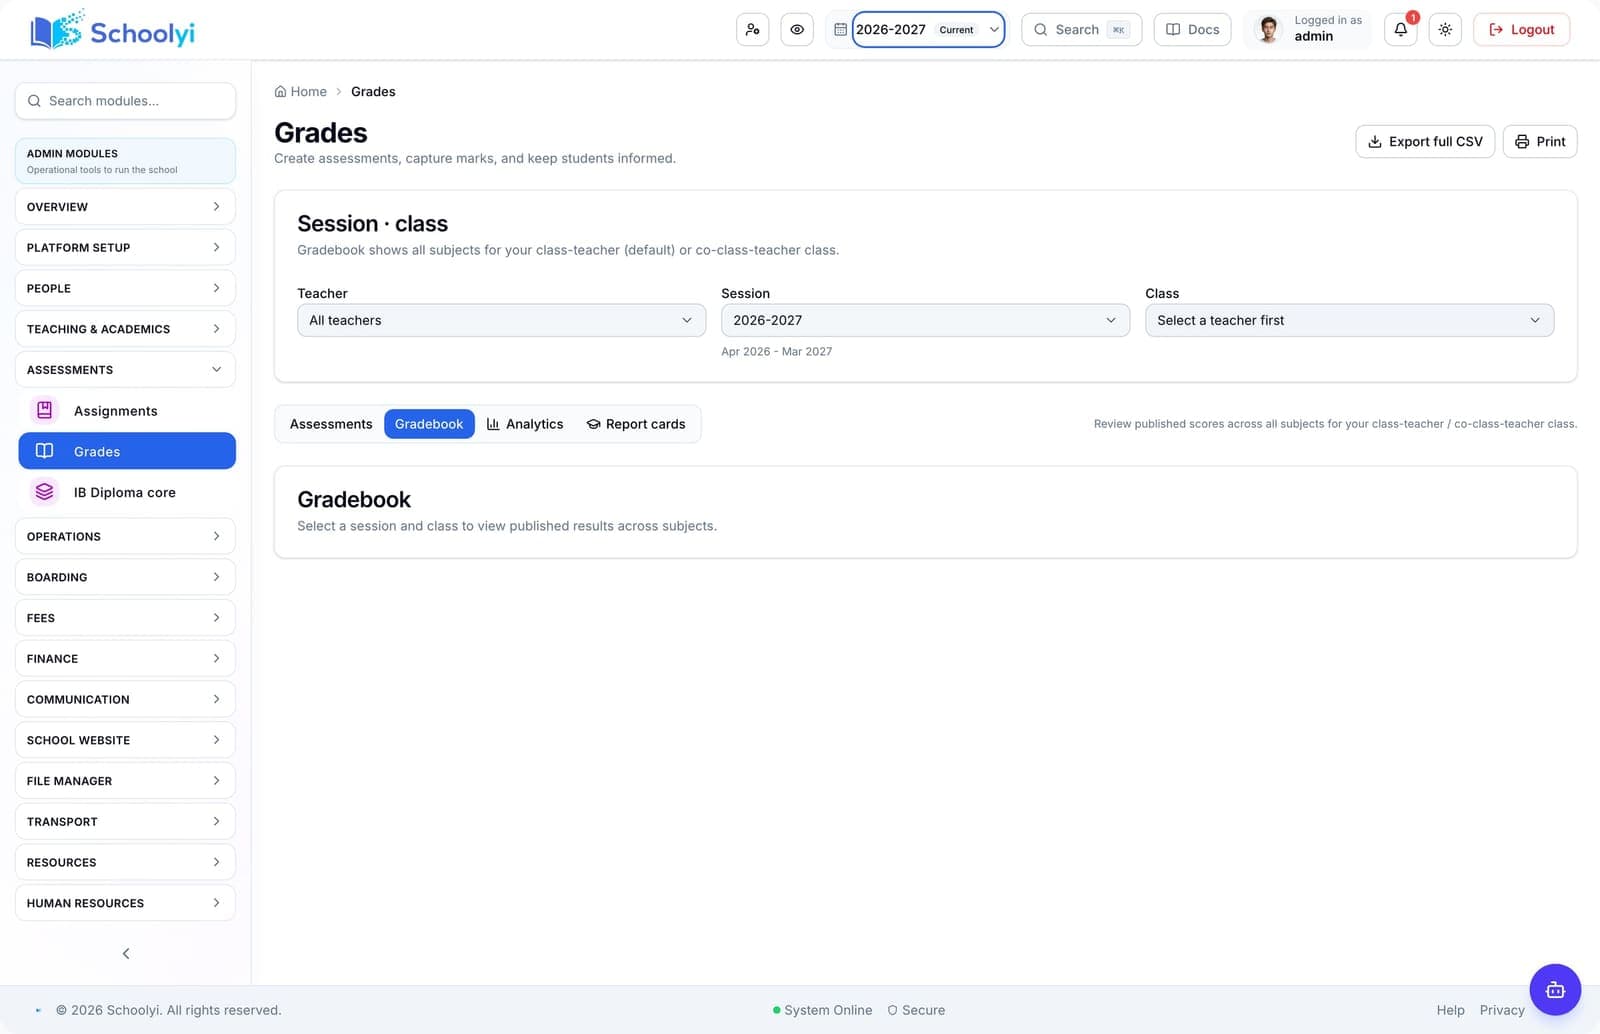Open the 2026-2027 academic year selector

(x=927, y=30)
